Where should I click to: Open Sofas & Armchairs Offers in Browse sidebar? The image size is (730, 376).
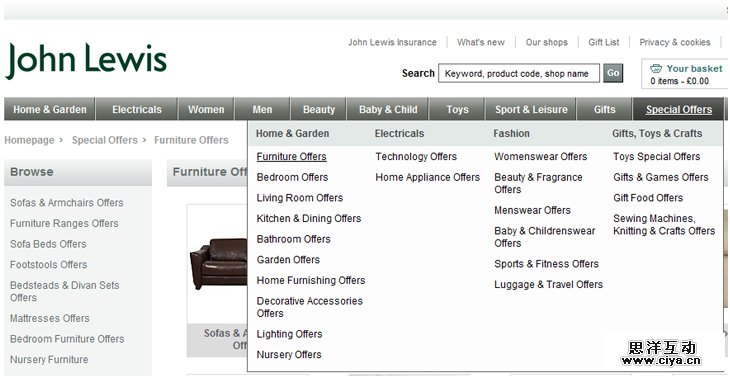point(67,203)
